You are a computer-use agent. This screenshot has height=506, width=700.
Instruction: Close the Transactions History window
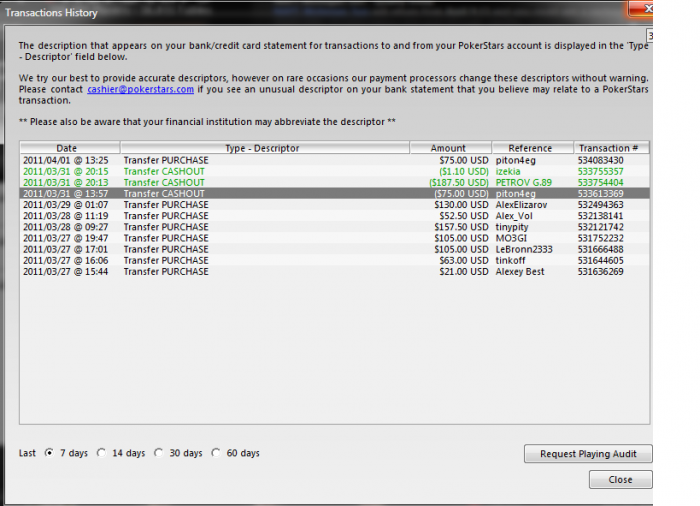point(642,8)
